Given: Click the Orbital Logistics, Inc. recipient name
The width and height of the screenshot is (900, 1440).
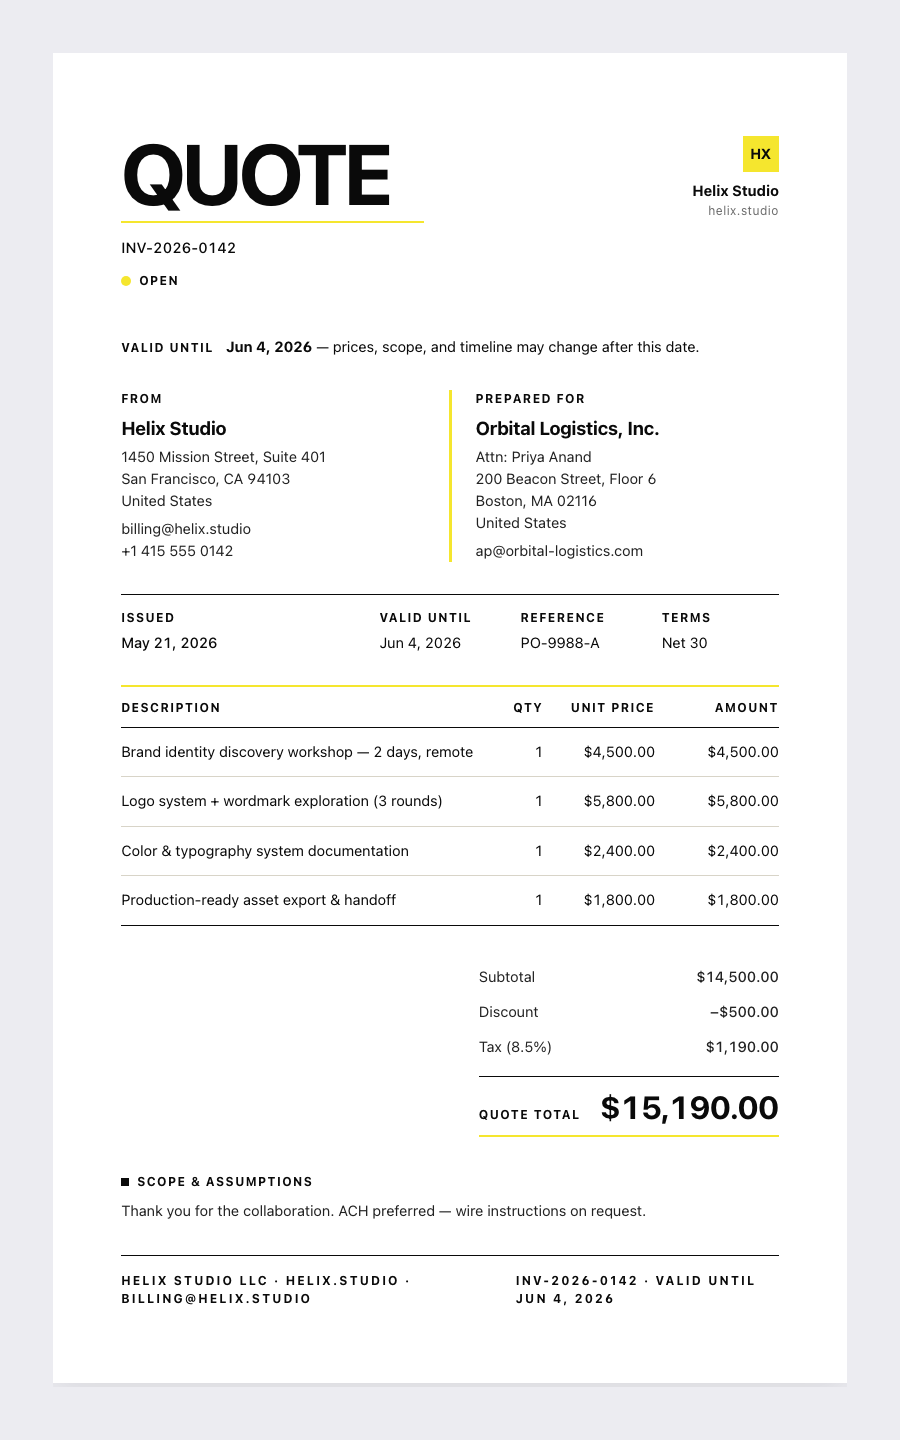Looking at the screenshot, I should pos(567,429).
